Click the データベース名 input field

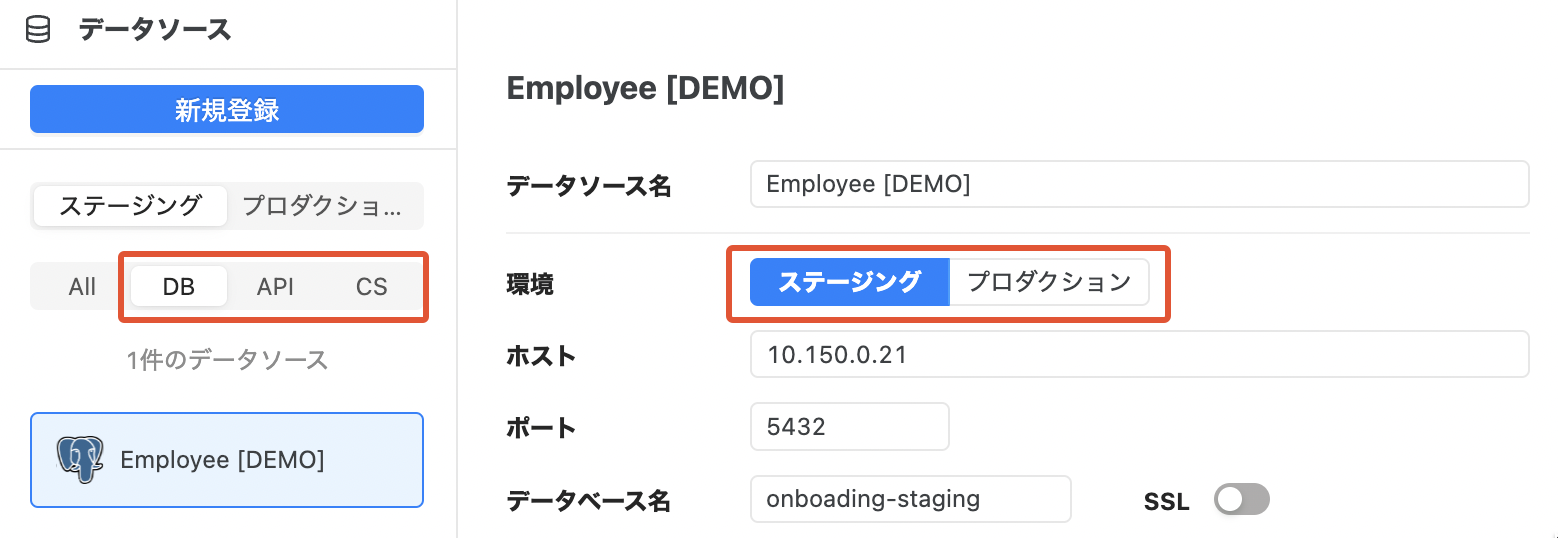[x=911, y=499]
